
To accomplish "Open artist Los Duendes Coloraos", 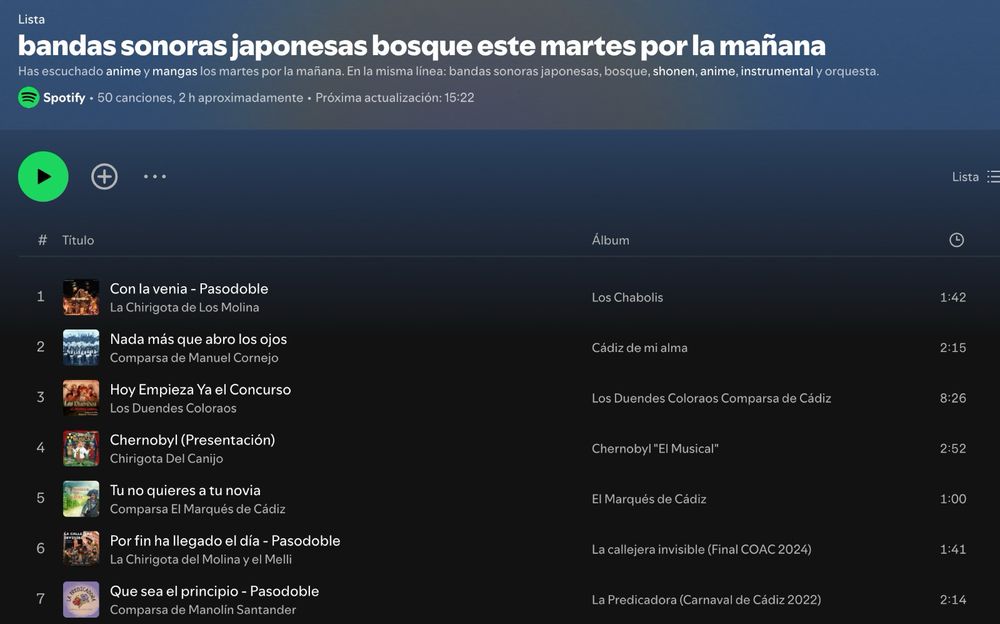I will pos(173,408).
